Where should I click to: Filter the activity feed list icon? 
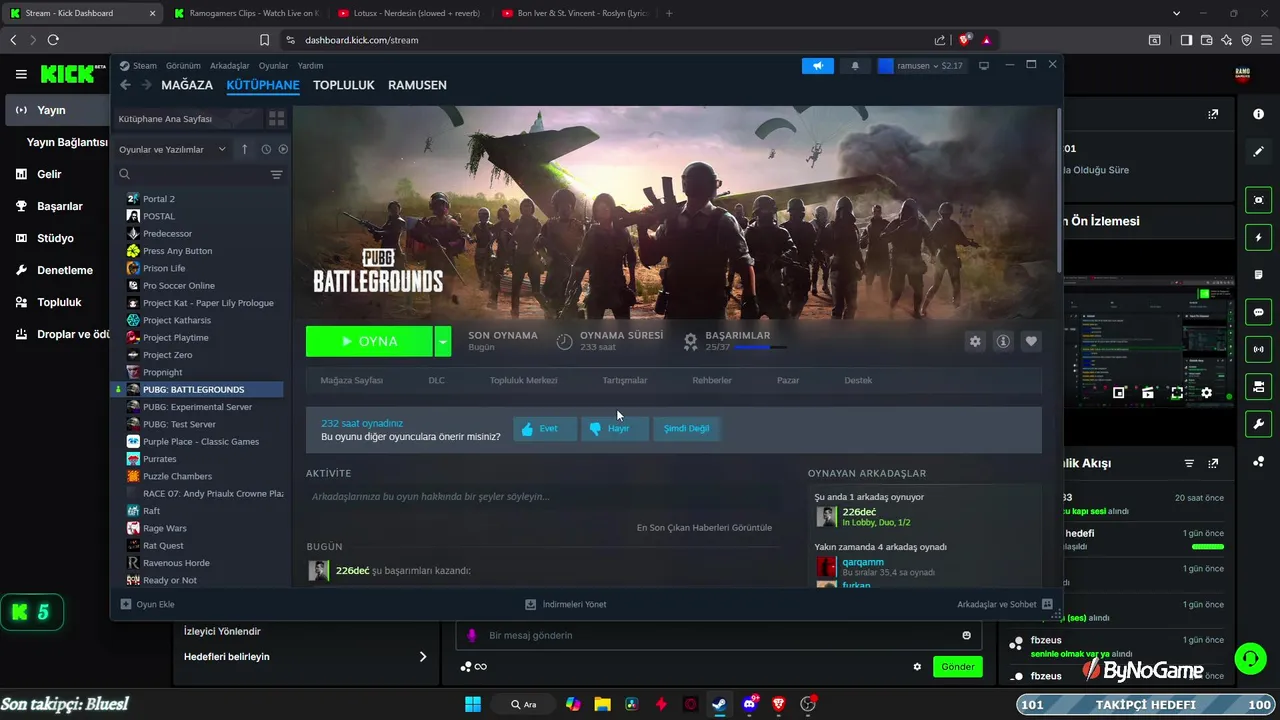(x=1189, y=463)
